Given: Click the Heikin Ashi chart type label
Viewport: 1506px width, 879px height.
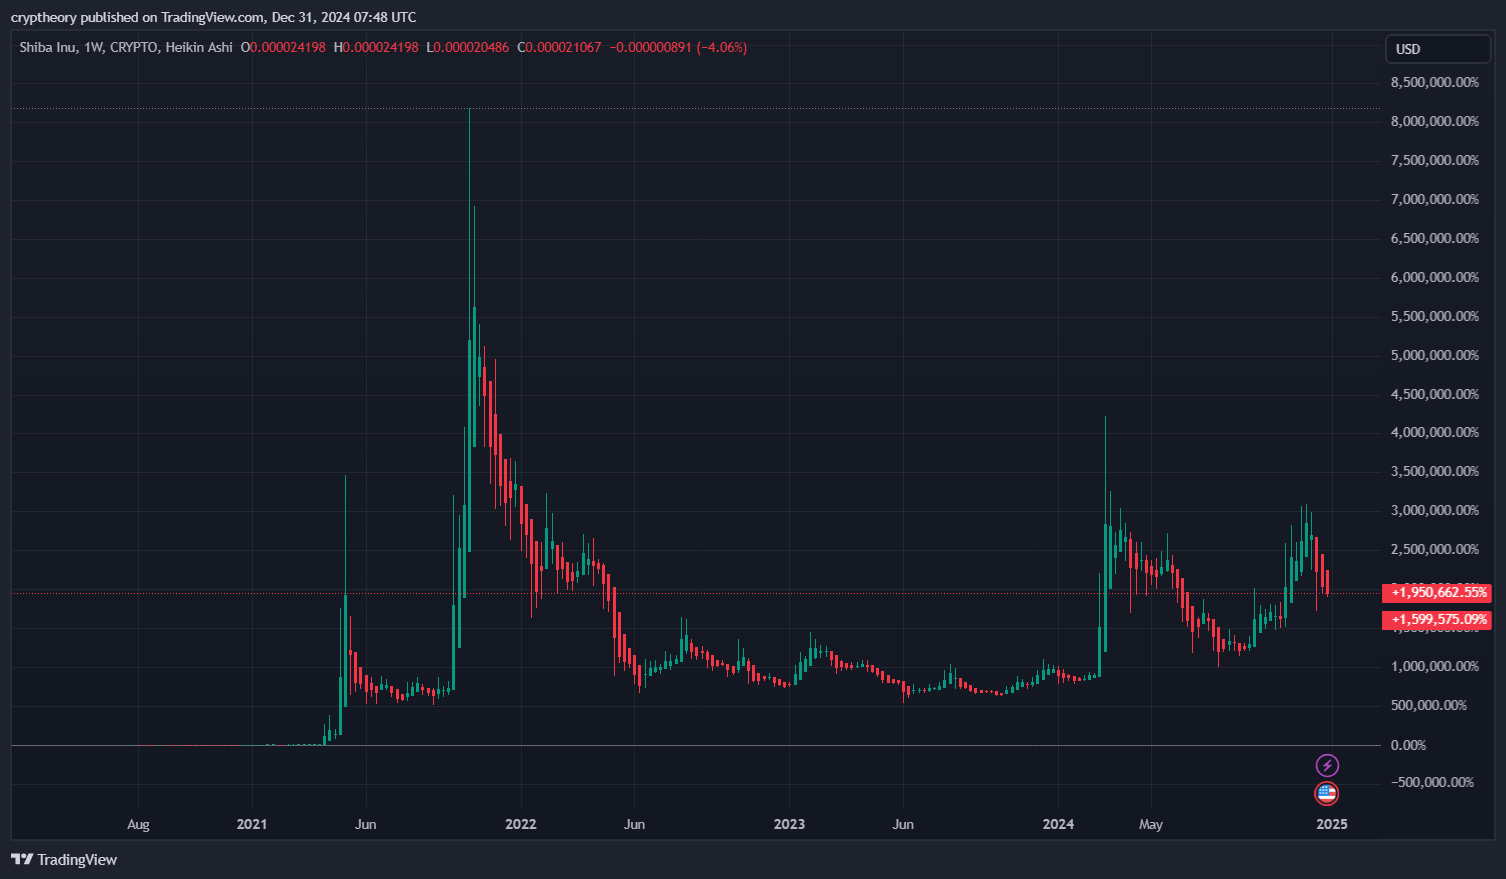Looking at the screenshot, I should click(199, 47).
